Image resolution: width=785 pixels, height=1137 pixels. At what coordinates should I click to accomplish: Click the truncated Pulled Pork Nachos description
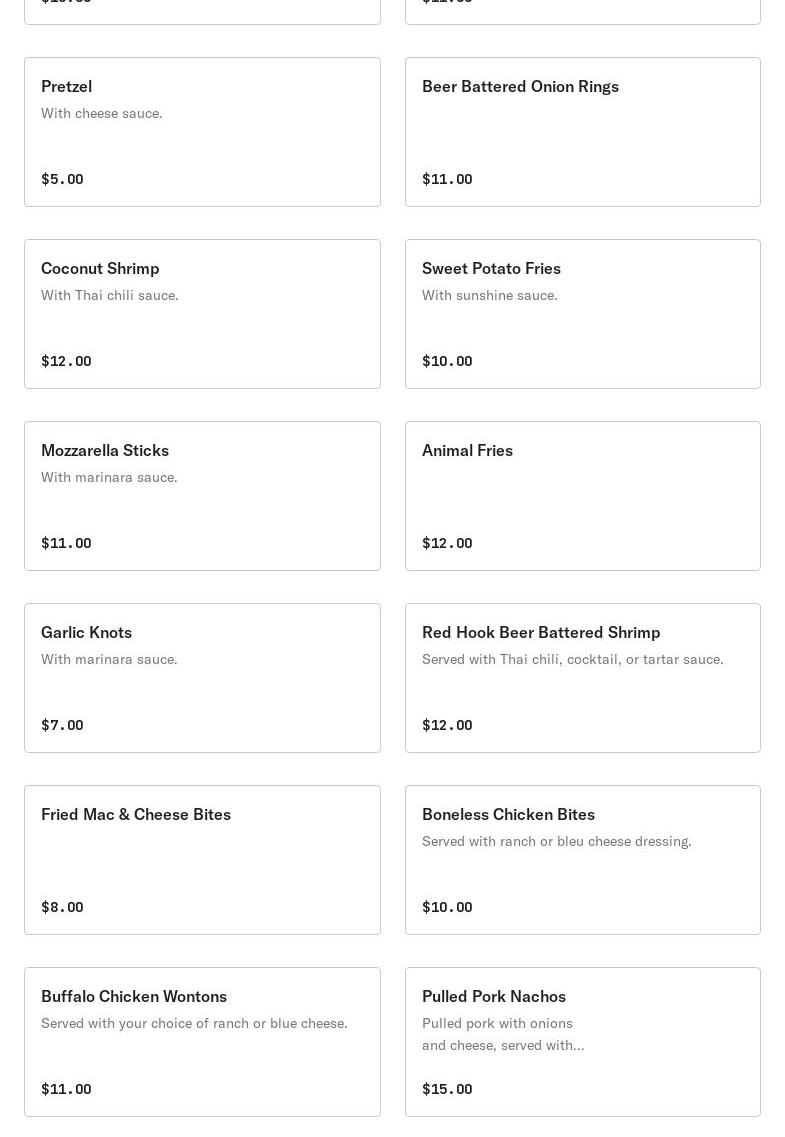[x=503, y=1034]
